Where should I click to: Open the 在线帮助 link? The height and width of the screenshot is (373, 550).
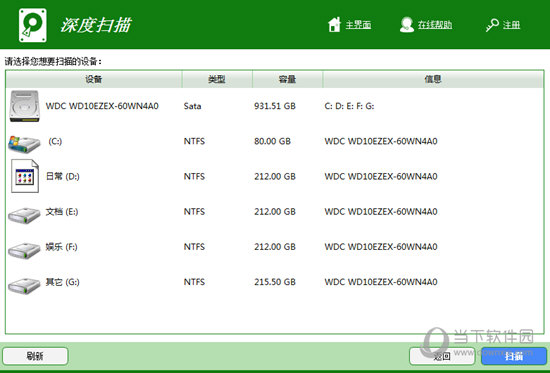tap(435, 25)
